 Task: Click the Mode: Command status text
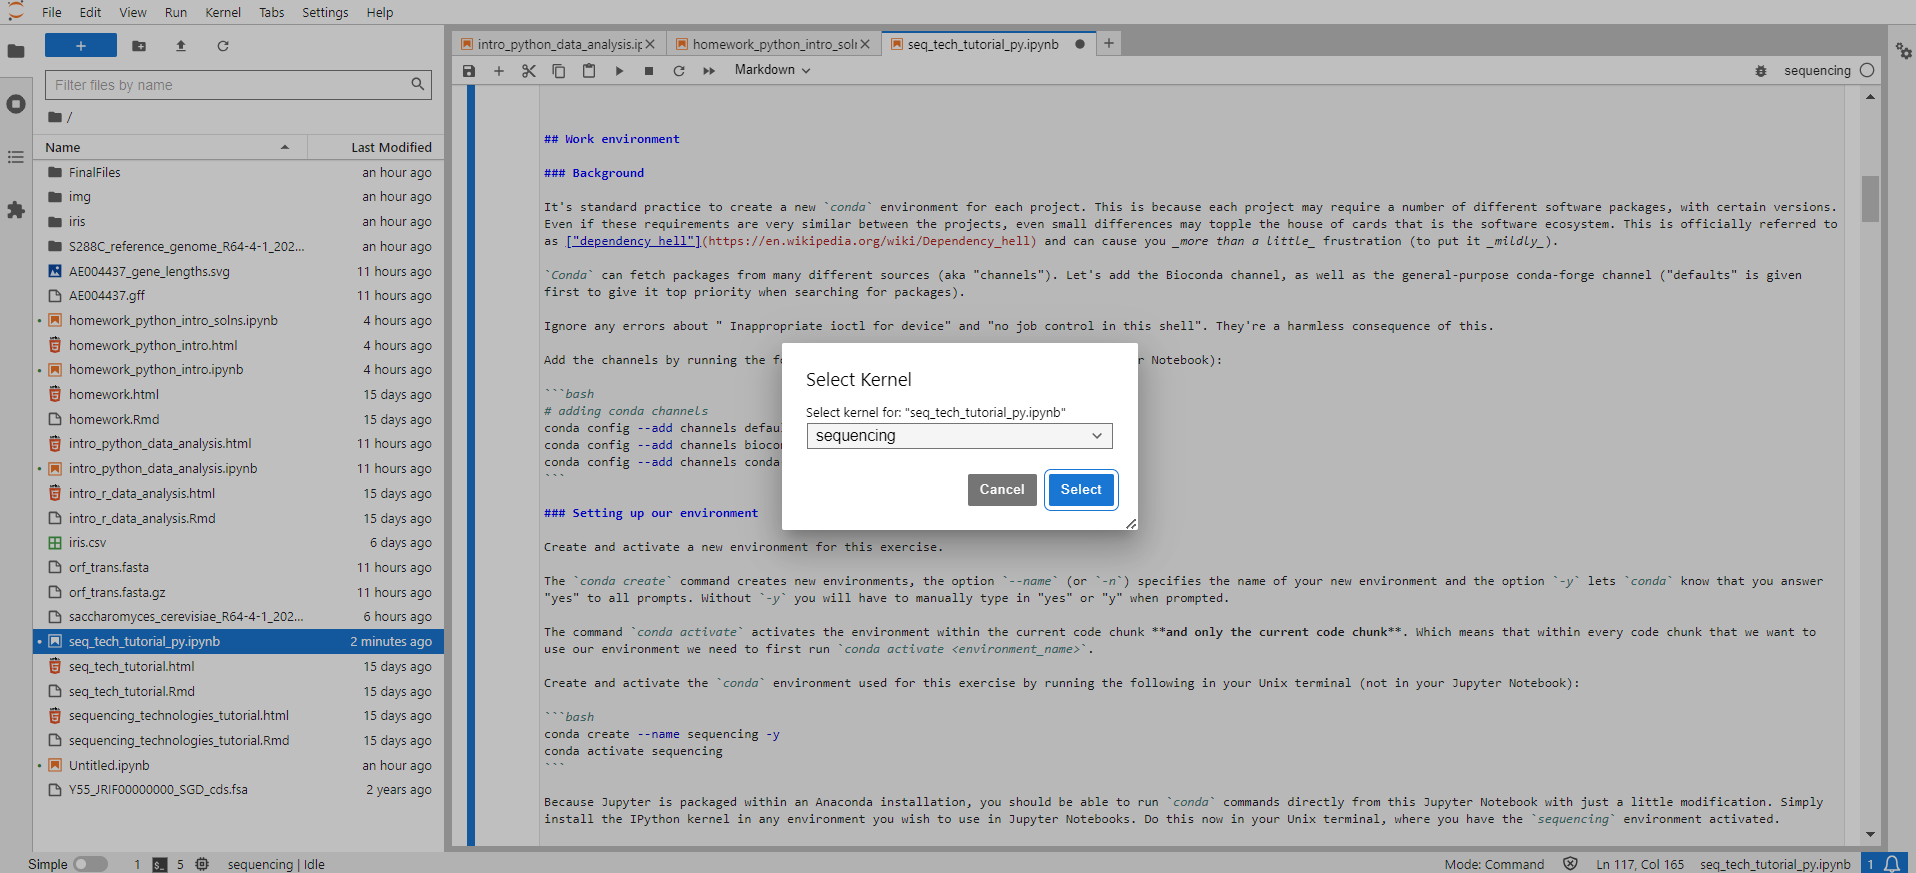[x=1494, y=864]
